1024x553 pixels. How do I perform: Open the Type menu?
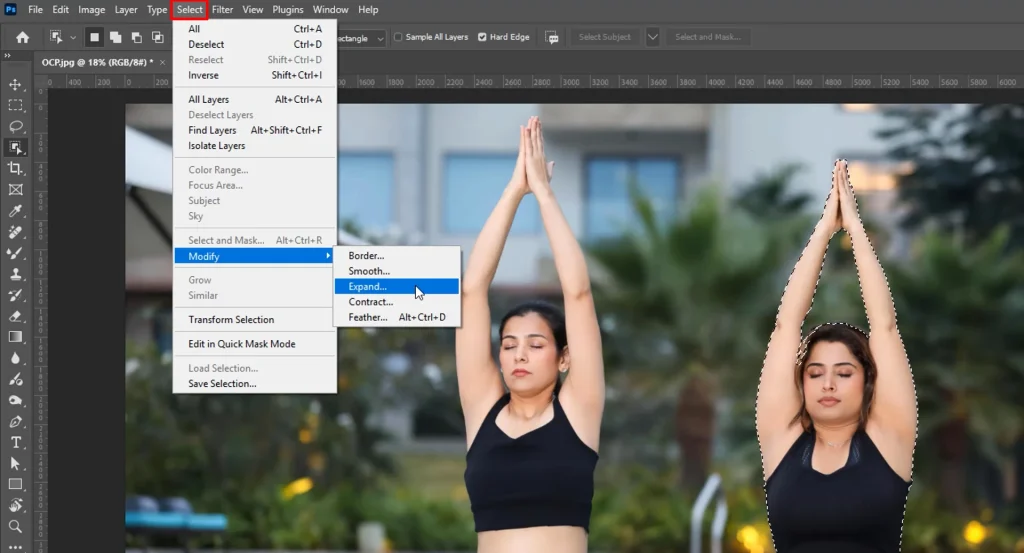[157, 10]
